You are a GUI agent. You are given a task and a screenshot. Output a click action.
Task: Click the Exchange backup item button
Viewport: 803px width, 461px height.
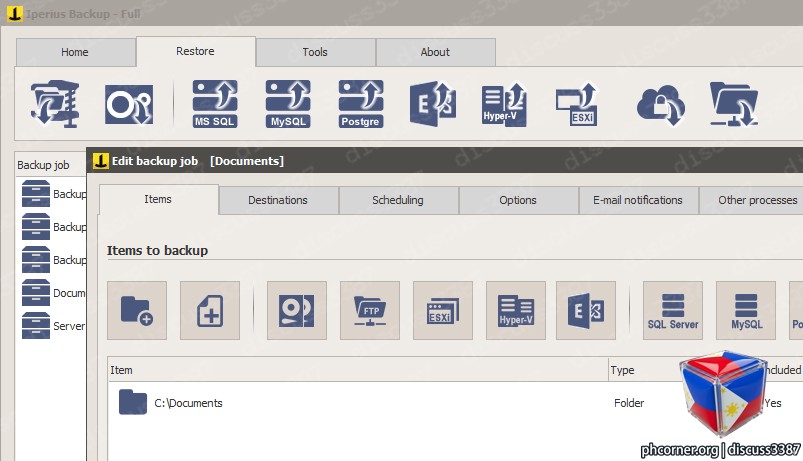586,310
